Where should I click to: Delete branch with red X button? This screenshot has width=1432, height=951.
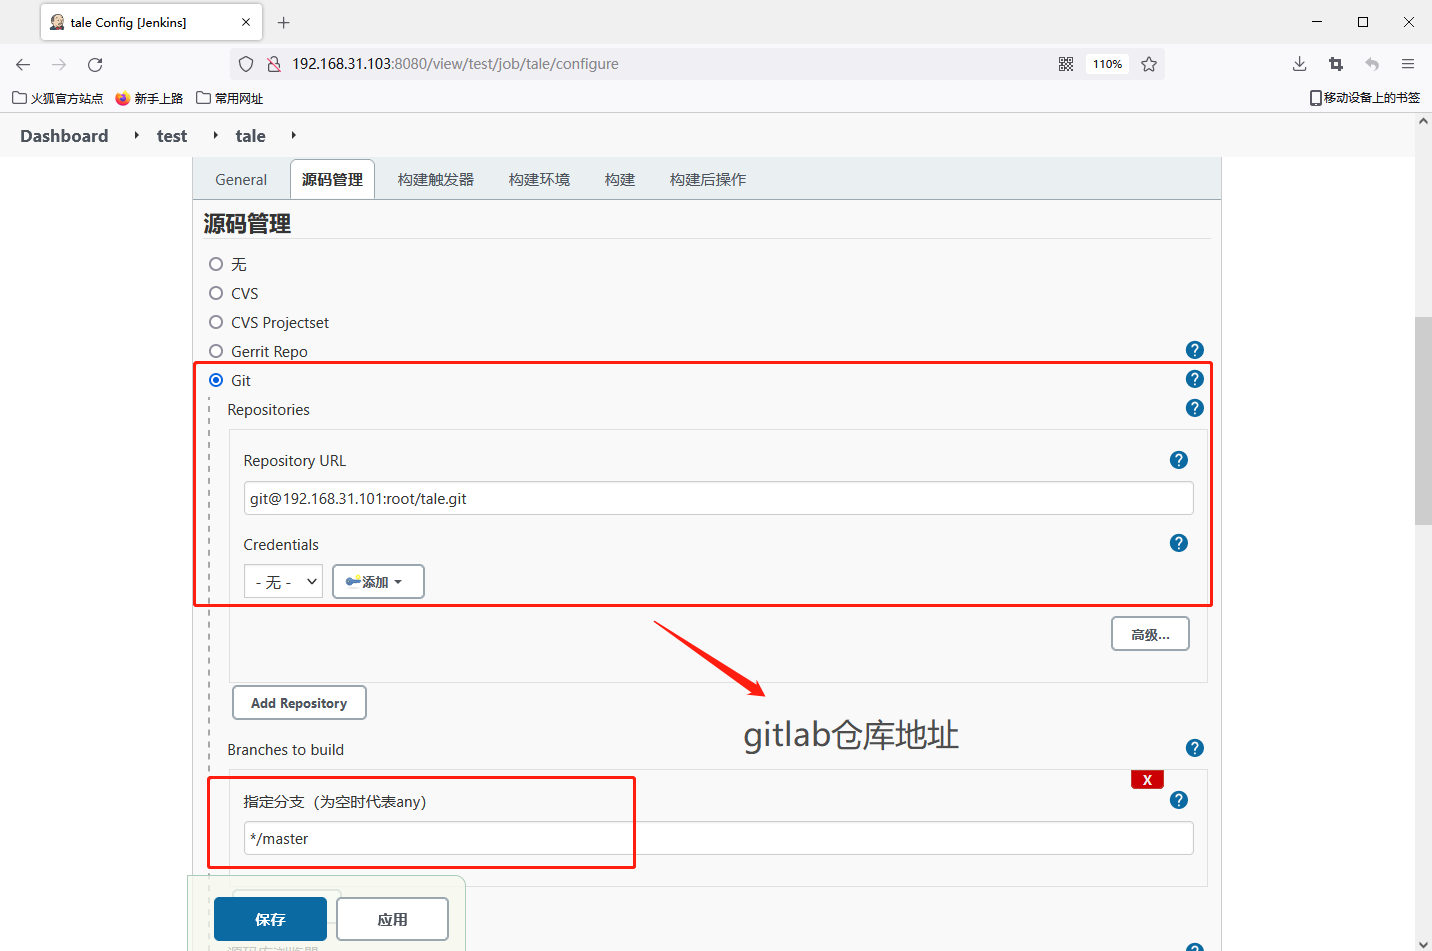point(1147,780)
